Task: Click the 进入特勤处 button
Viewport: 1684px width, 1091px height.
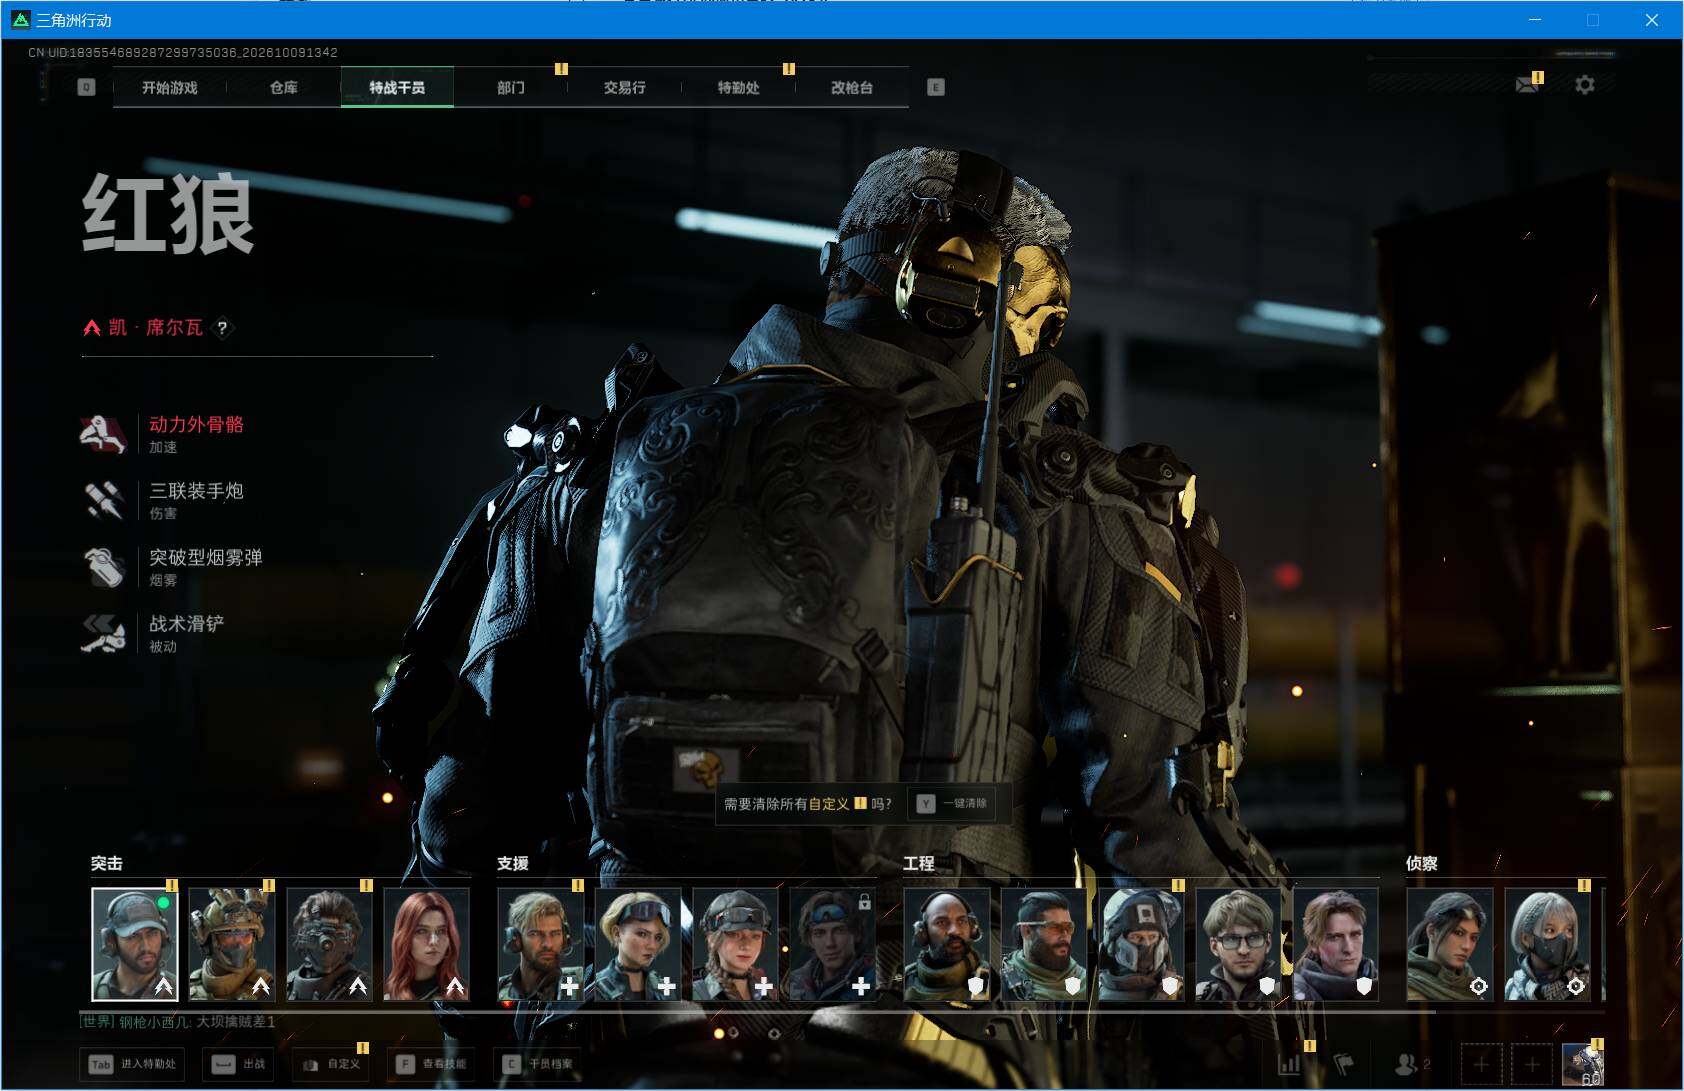Action: tap(134, 1064)
